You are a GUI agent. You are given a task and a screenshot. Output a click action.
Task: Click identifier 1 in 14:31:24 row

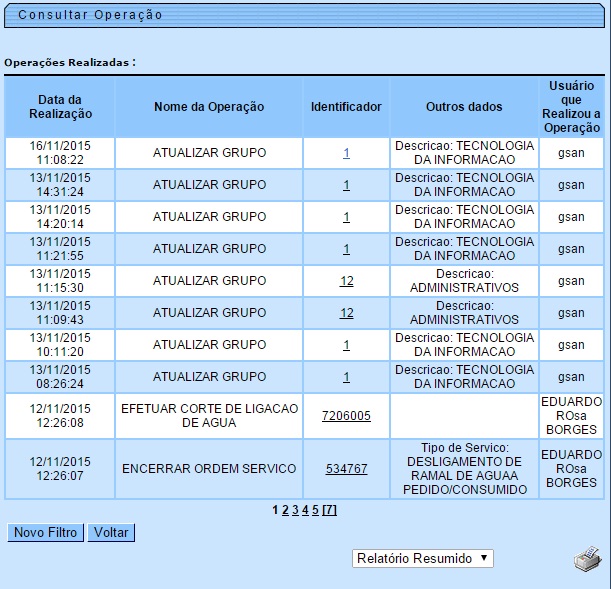pyautogui.click(x=346, y=185)
